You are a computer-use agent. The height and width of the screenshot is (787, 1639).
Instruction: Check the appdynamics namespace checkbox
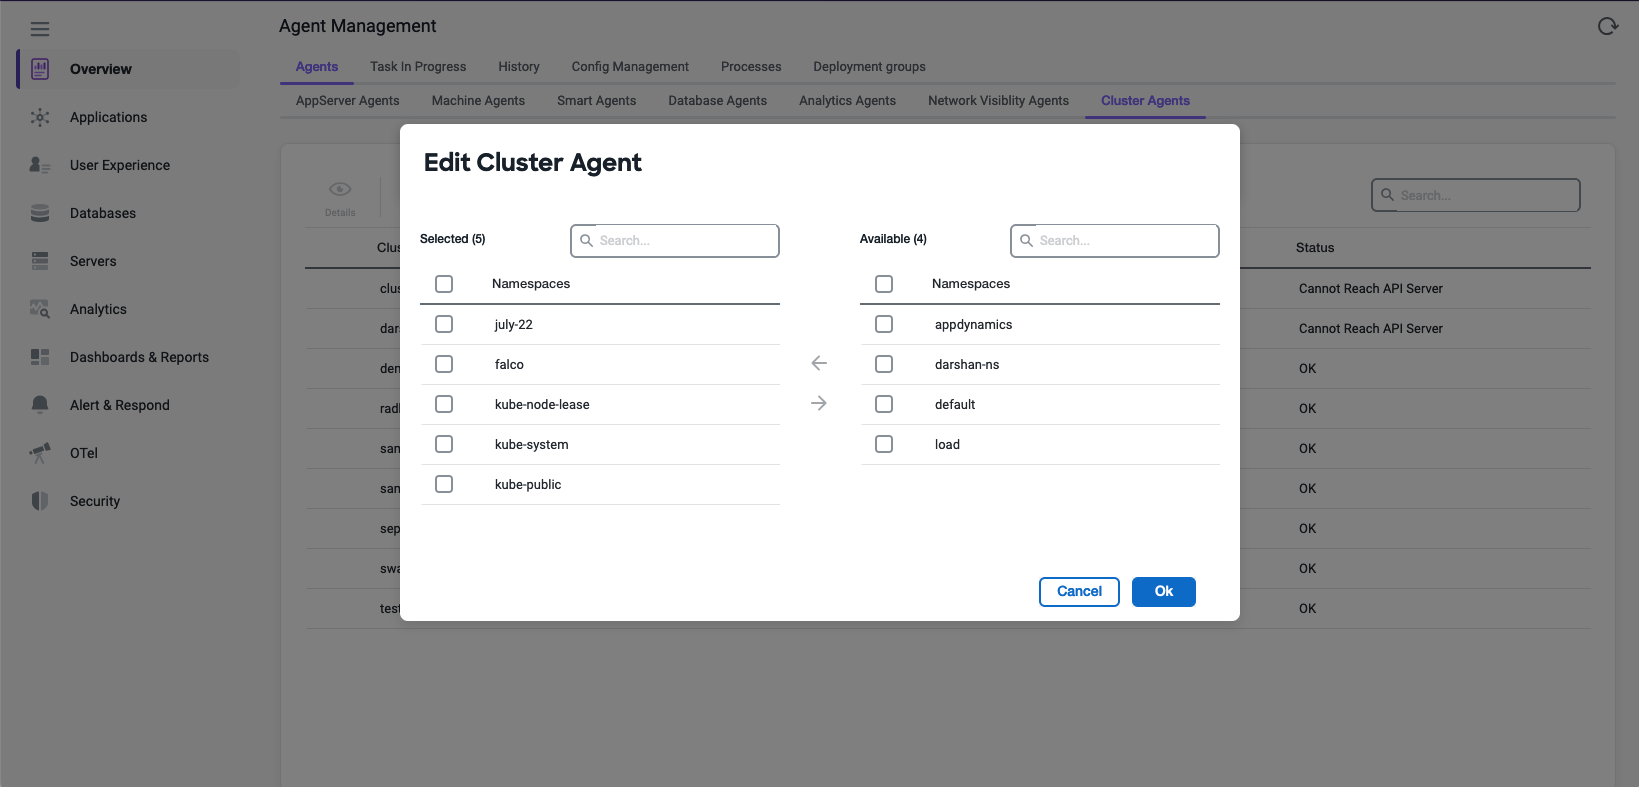884,324
